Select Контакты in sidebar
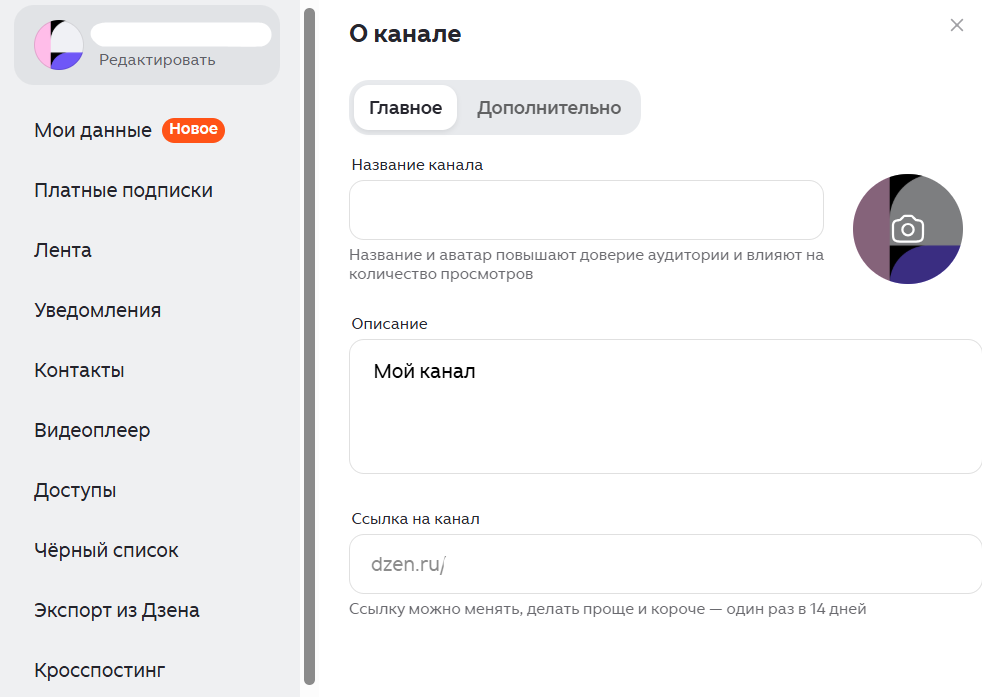Viewport: 982px width, 697px height. pyautogui.click(x=79, y=370)
